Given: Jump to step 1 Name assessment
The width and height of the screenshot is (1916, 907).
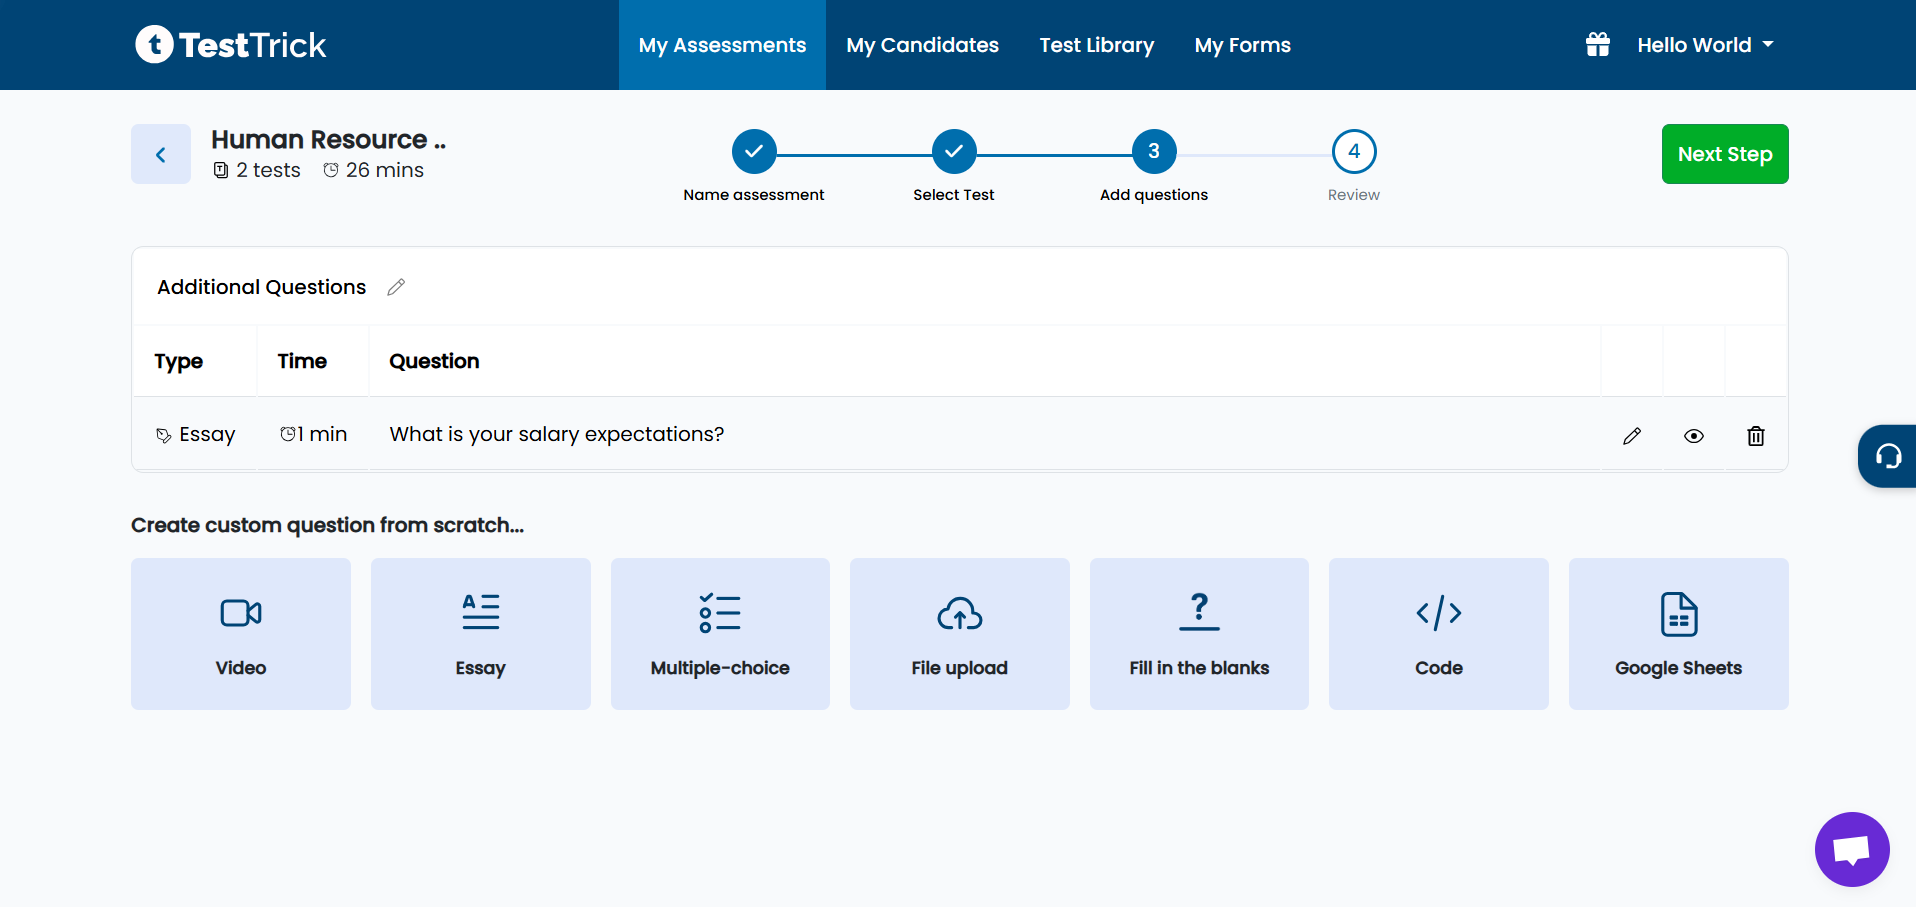Looking at the screenshot, I should point(754,151).
